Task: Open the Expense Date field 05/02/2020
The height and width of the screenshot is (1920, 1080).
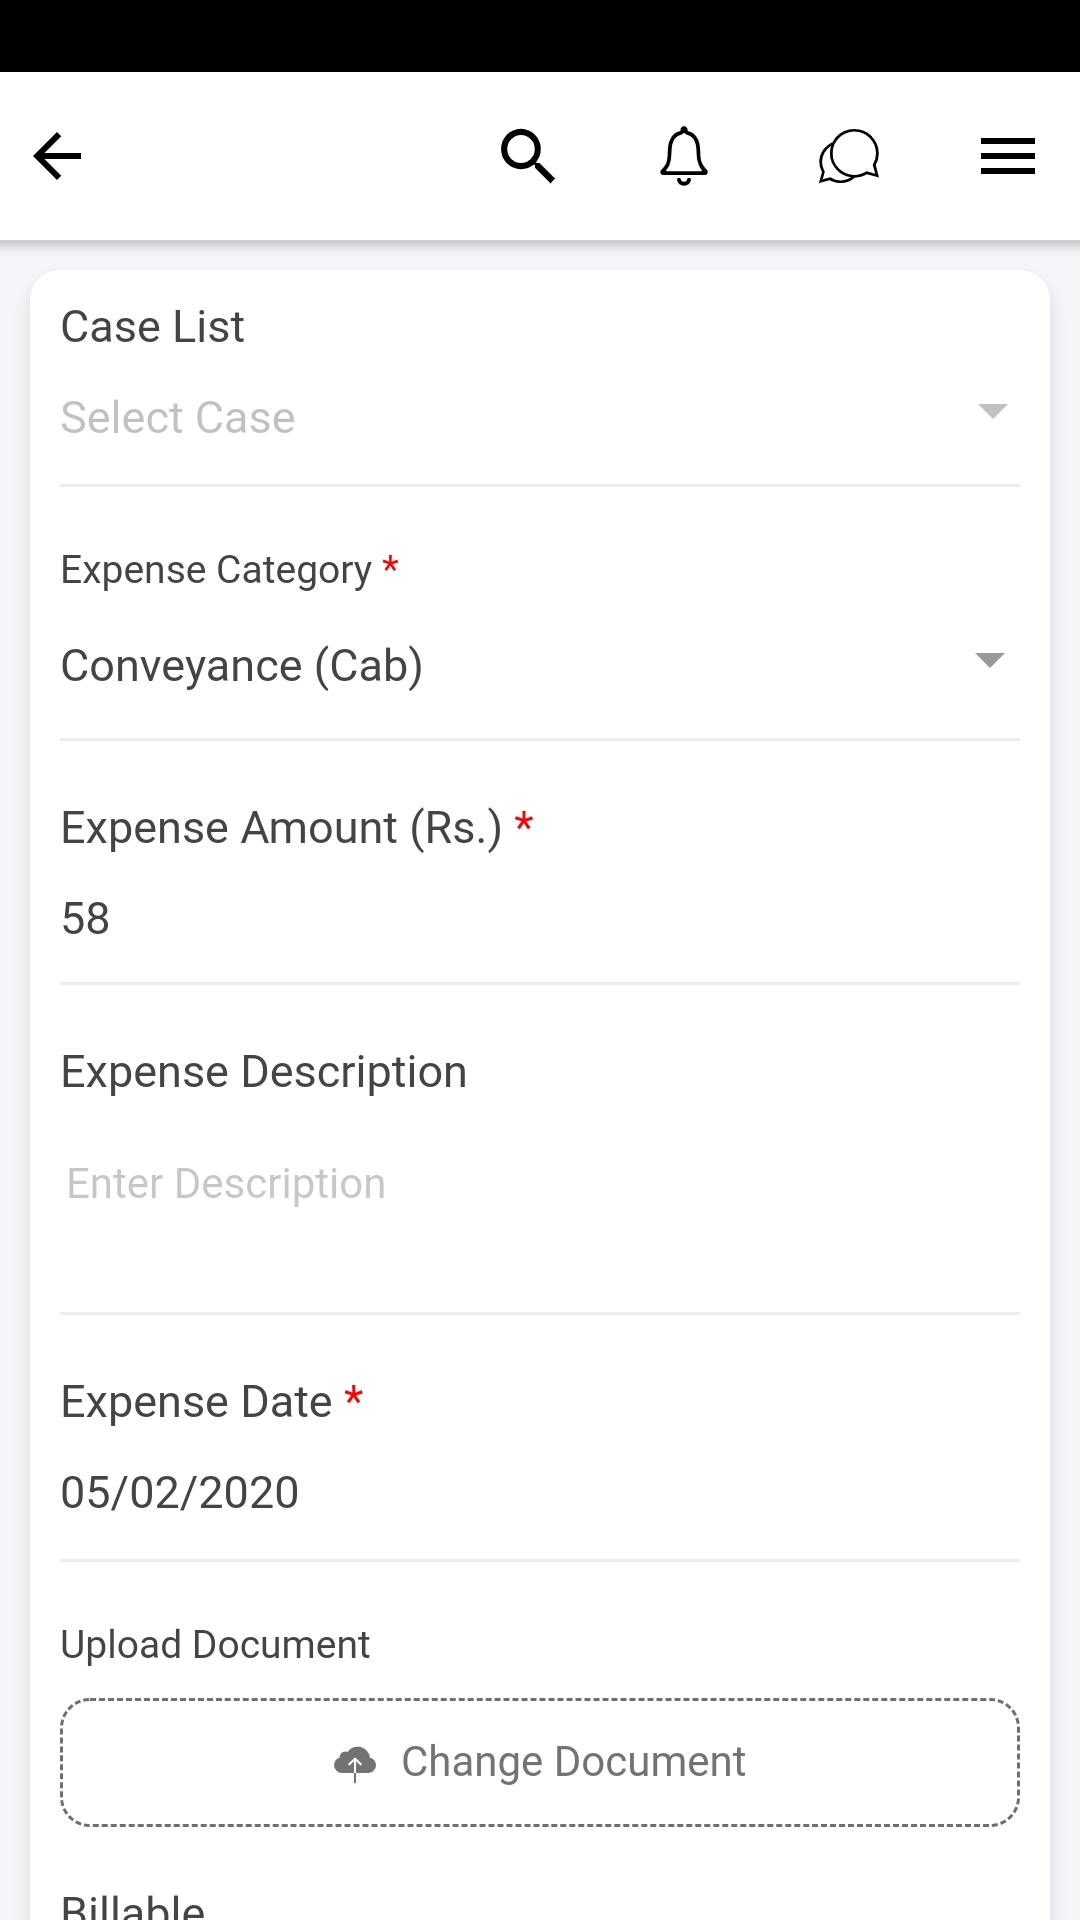Action: (540, 1493)
